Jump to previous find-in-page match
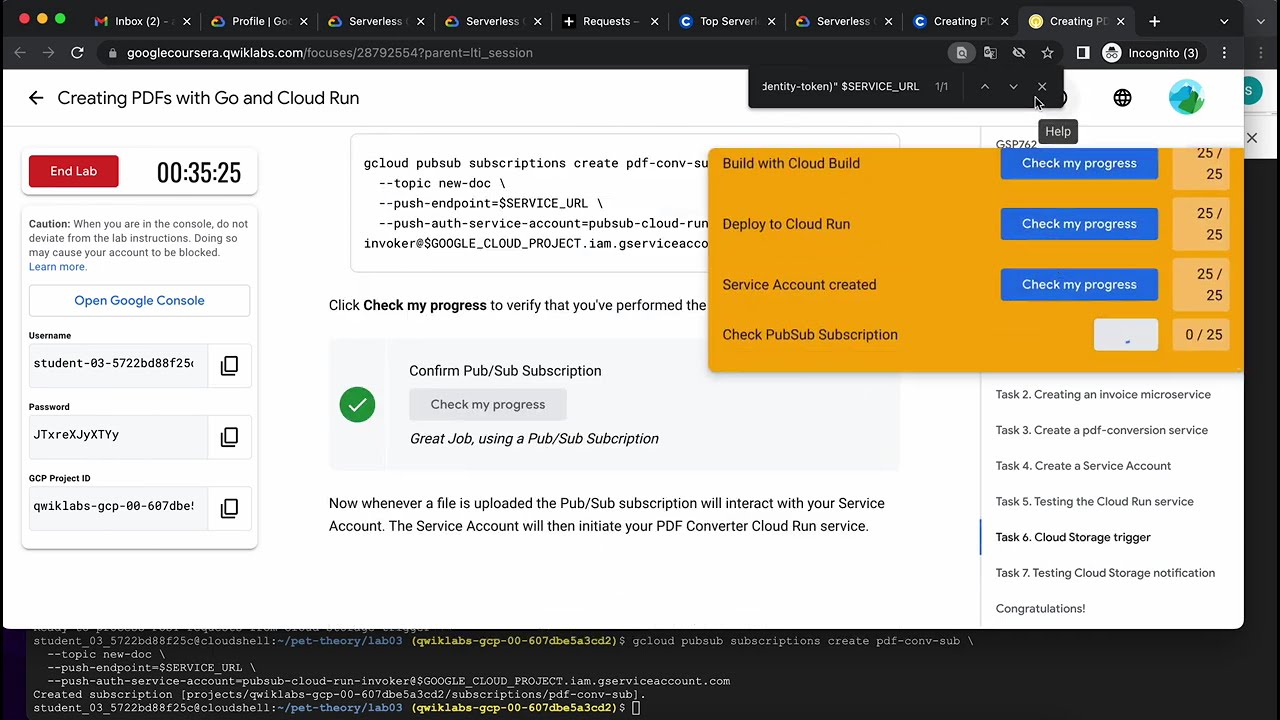The height and width of the screenshot is (720, 1280). click(x=985, y=87)
